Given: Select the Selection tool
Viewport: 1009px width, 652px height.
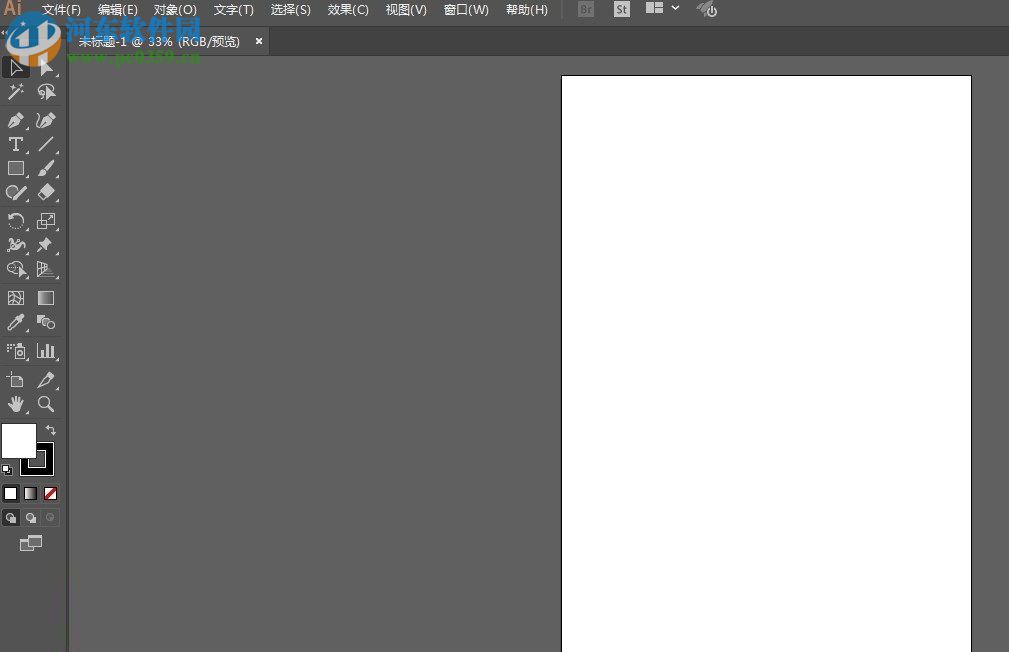Looking at the screenshot, I should [15, 67].
